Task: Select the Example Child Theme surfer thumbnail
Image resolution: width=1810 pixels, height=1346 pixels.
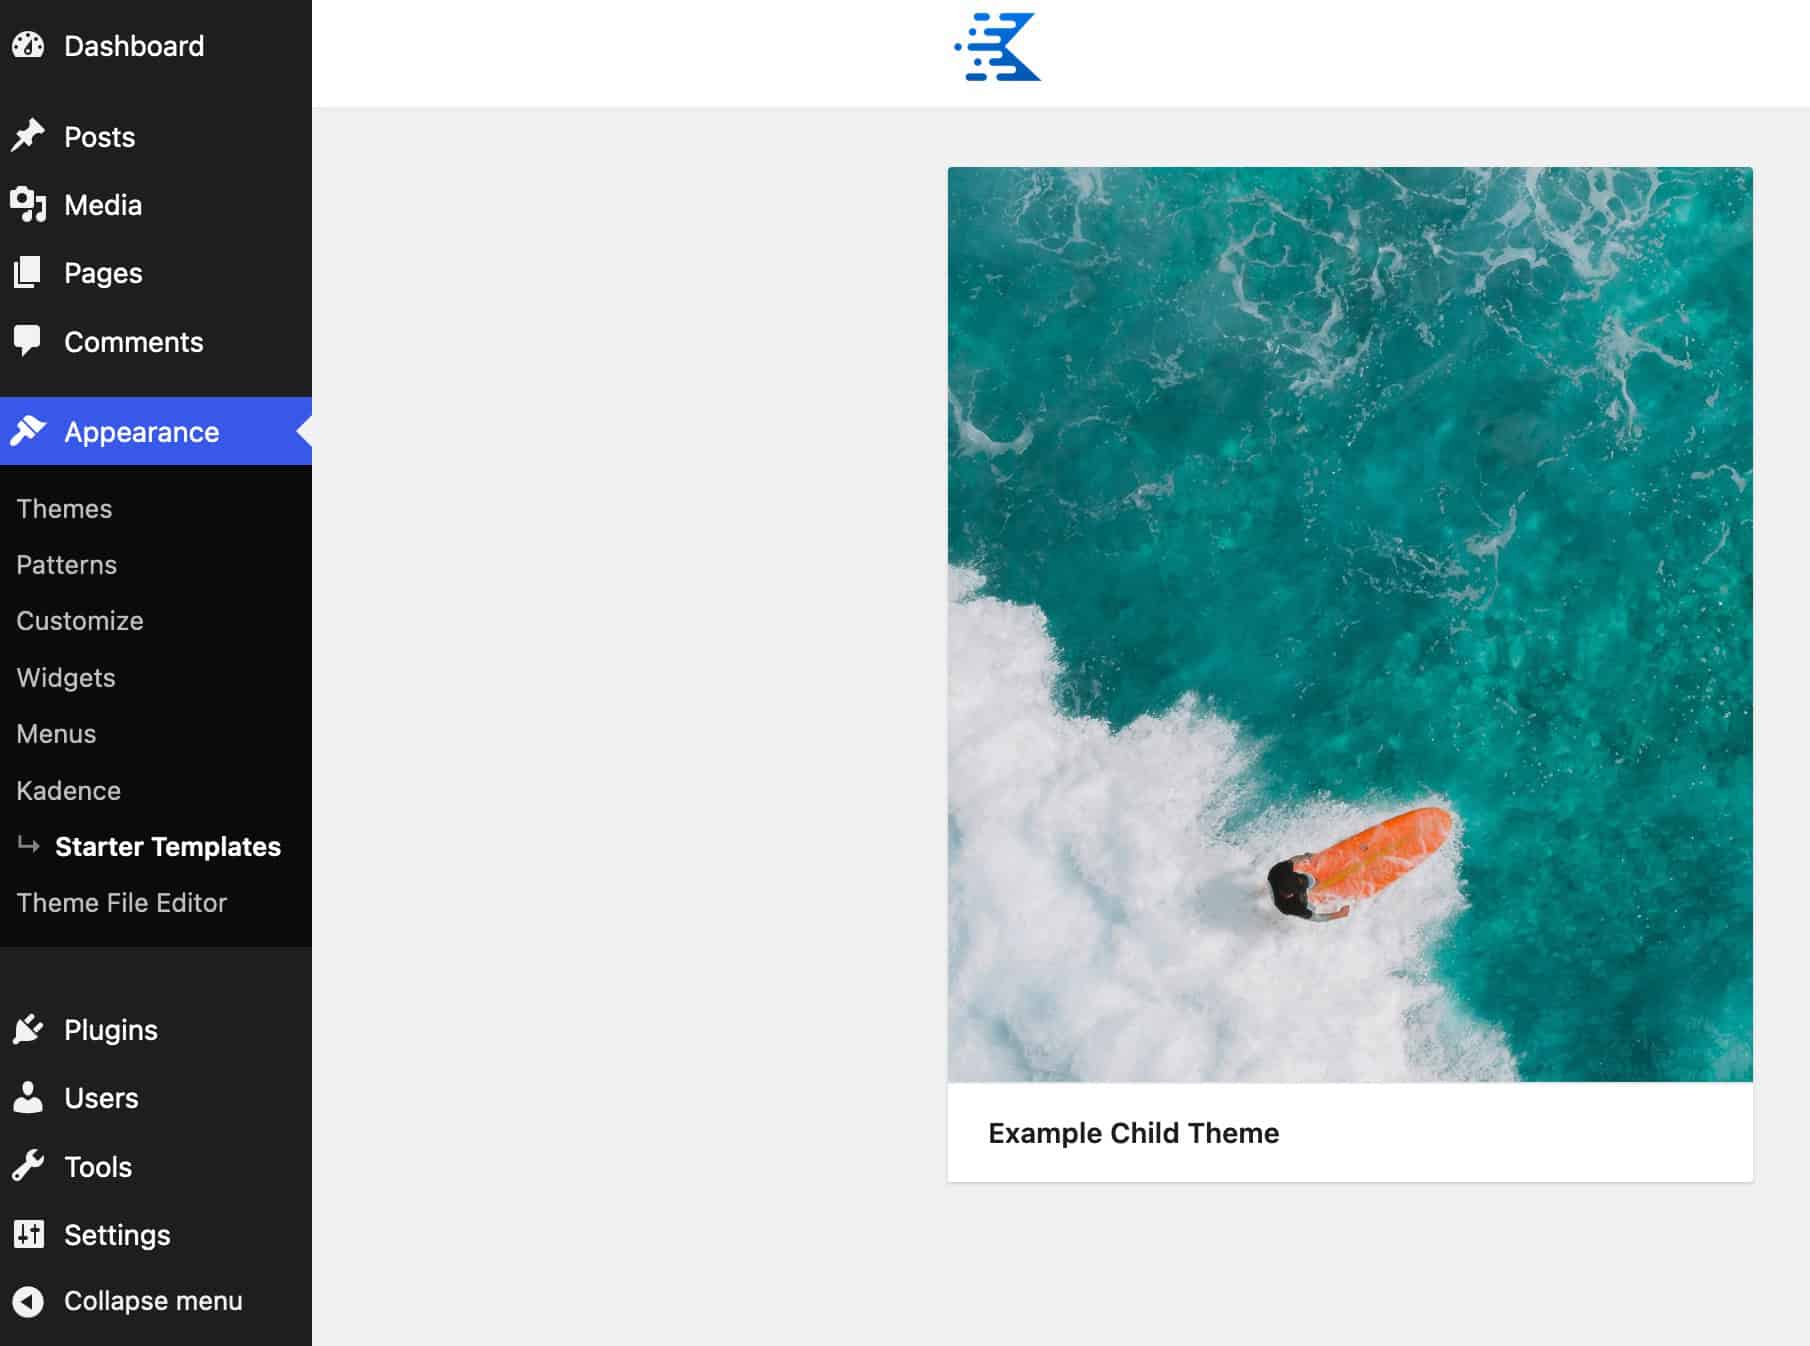Action: [1349, 624]
